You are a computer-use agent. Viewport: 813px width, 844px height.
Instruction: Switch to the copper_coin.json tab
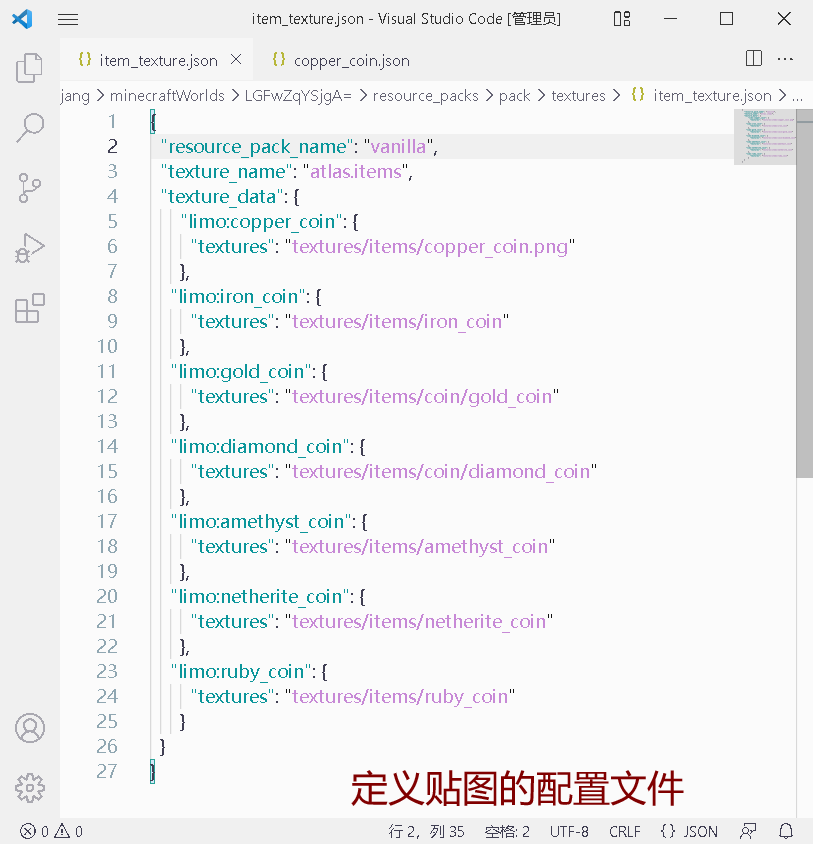click(341, 60)
